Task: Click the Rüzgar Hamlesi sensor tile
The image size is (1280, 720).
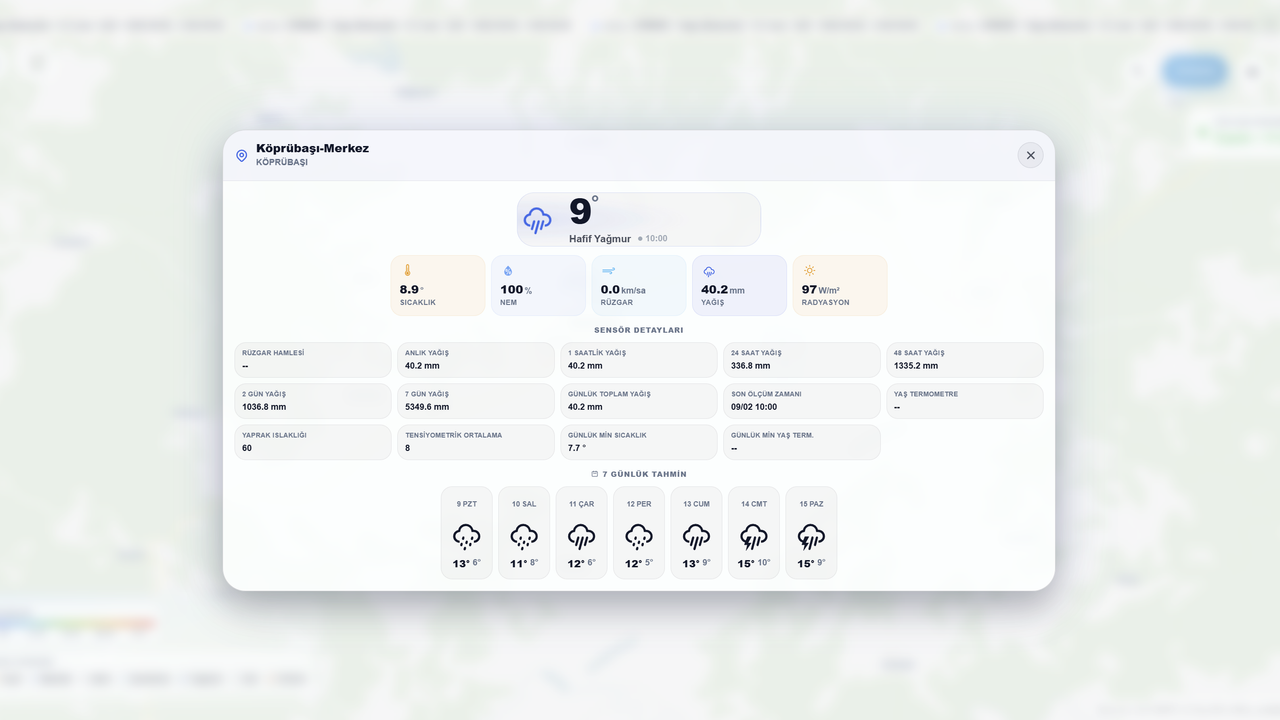Action: point(313,360)
